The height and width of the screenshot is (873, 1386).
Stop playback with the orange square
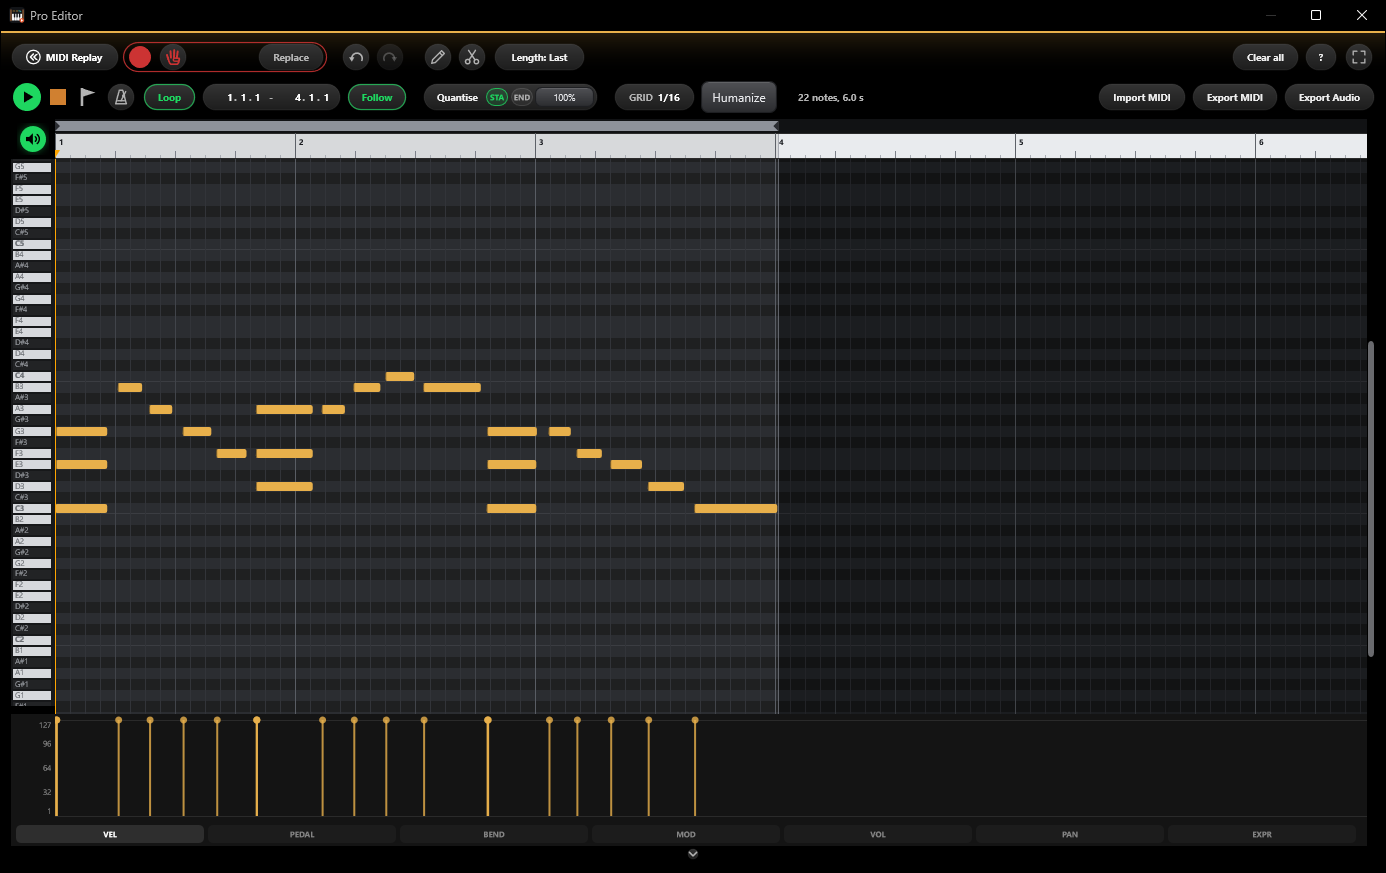[x=58, y=97]
